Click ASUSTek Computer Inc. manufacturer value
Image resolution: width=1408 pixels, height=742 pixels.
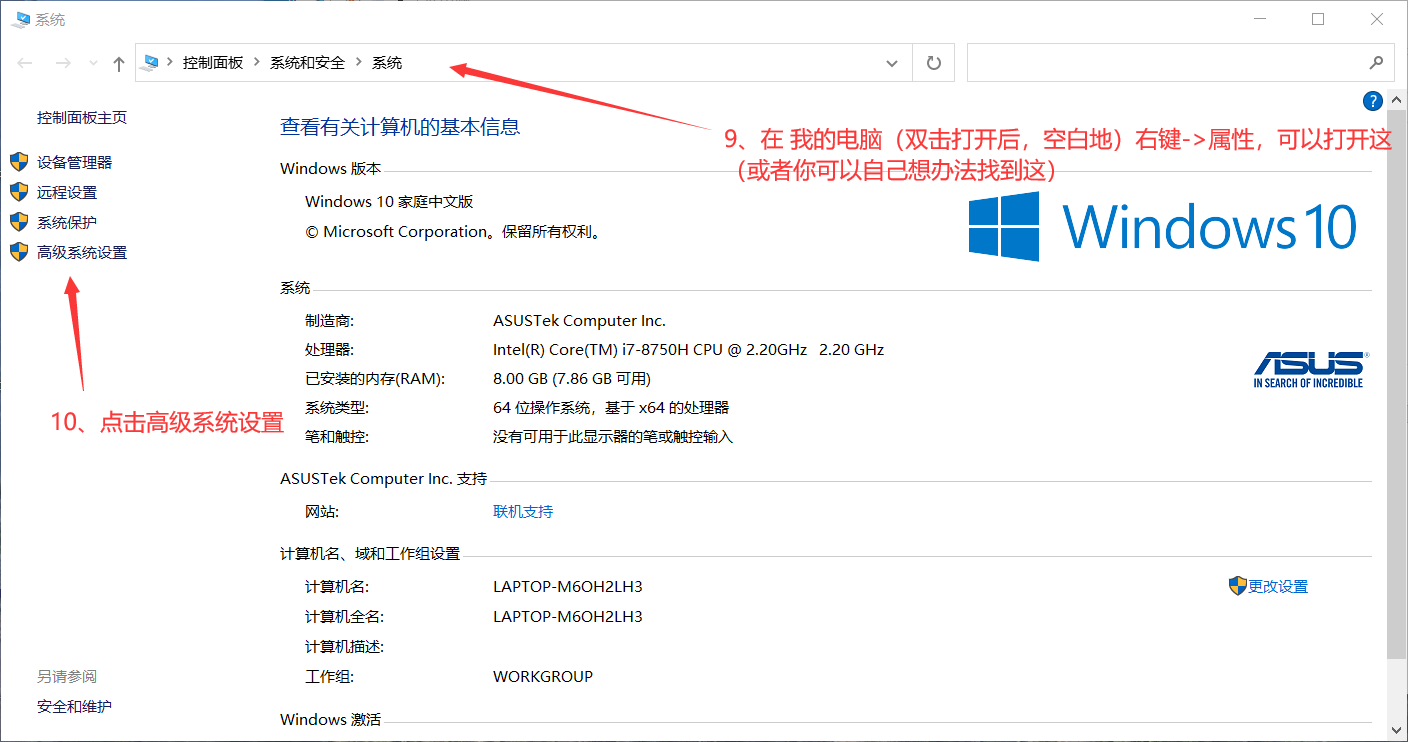(x=579, y=320)
